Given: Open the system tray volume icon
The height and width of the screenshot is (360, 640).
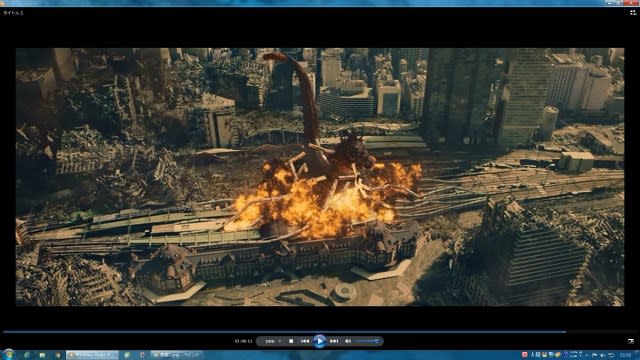Looking at the screenshot, I should click(603, 356).
